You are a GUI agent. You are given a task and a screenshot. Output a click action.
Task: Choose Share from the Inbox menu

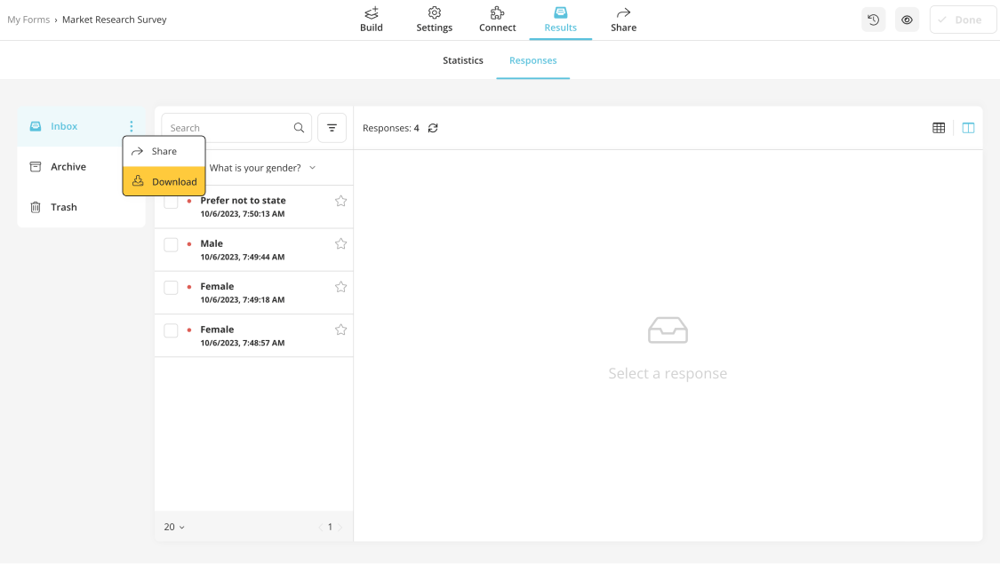pos(164,152)
